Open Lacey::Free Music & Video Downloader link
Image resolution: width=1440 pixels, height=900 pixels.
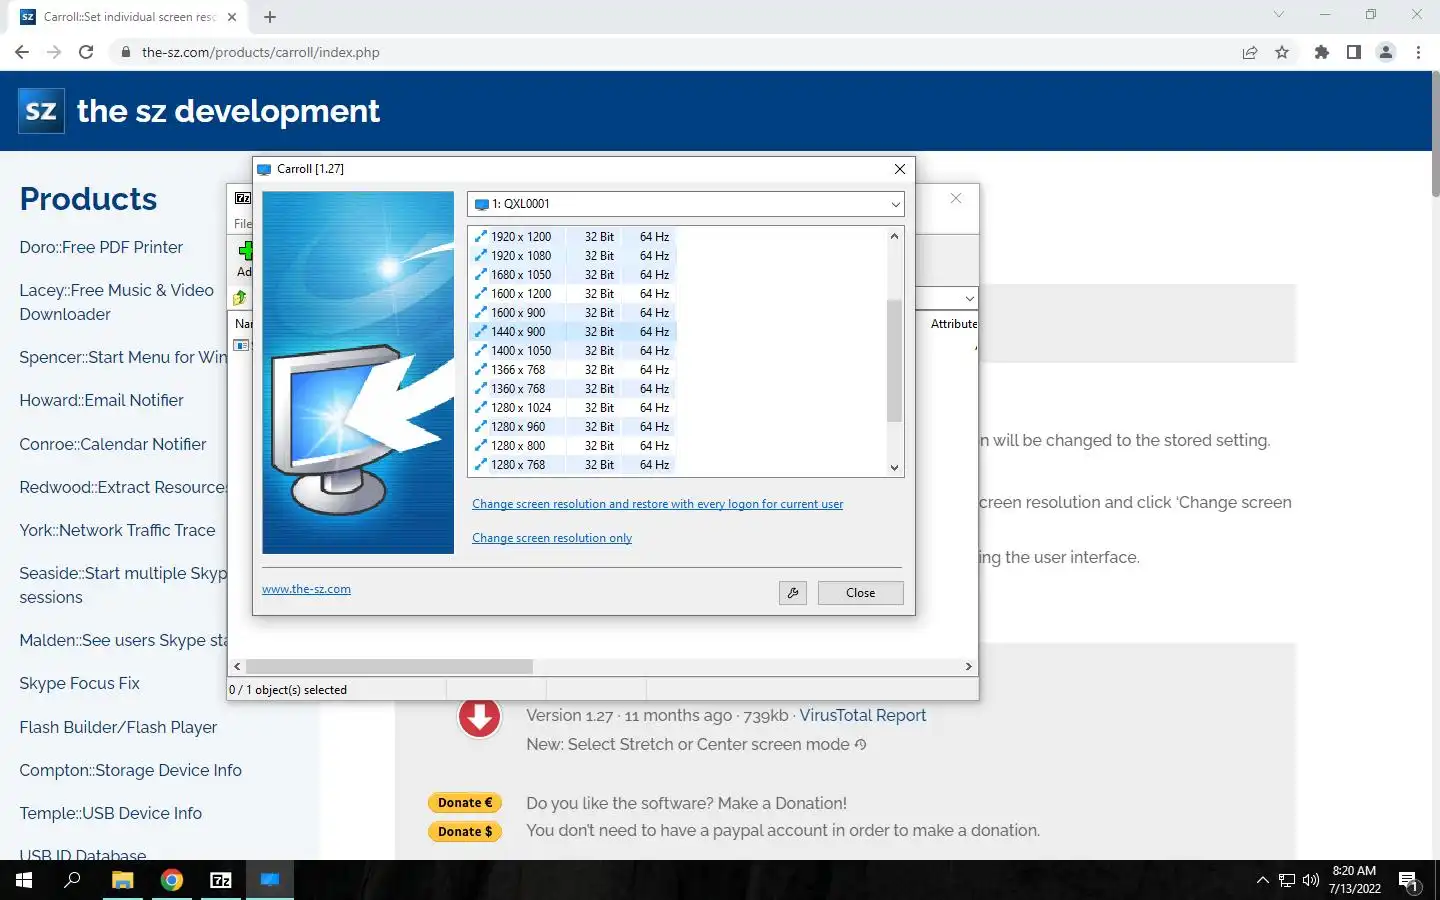pyautogui.click(x=116, y=302)
